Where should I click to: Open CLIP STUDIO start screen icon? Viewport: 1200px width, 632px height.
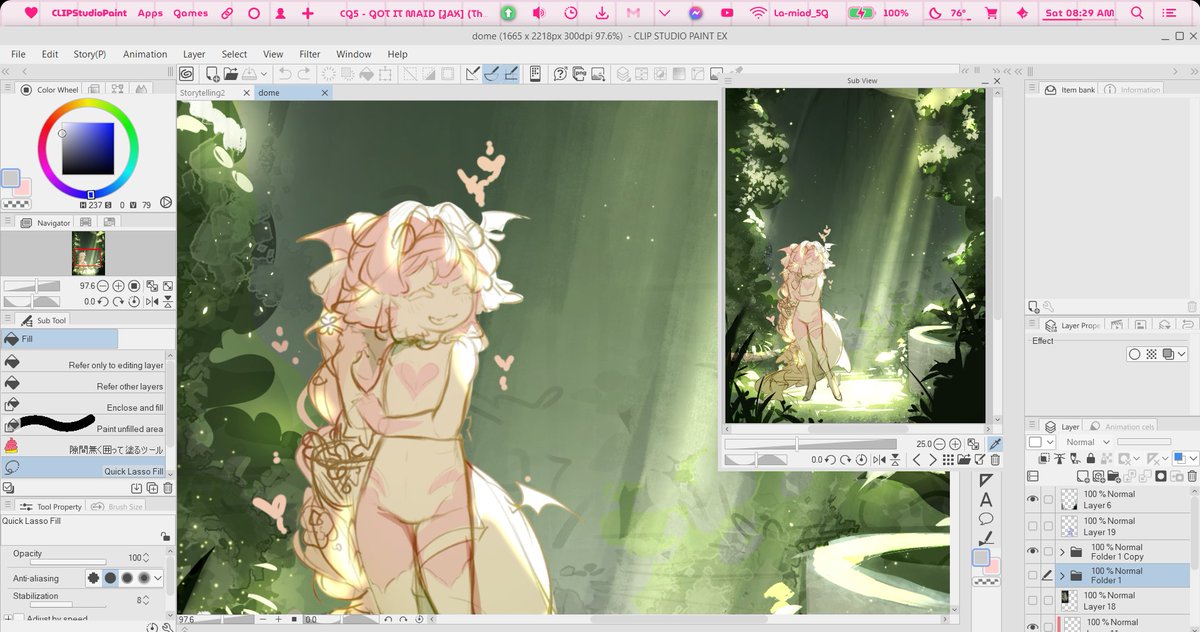187,74
